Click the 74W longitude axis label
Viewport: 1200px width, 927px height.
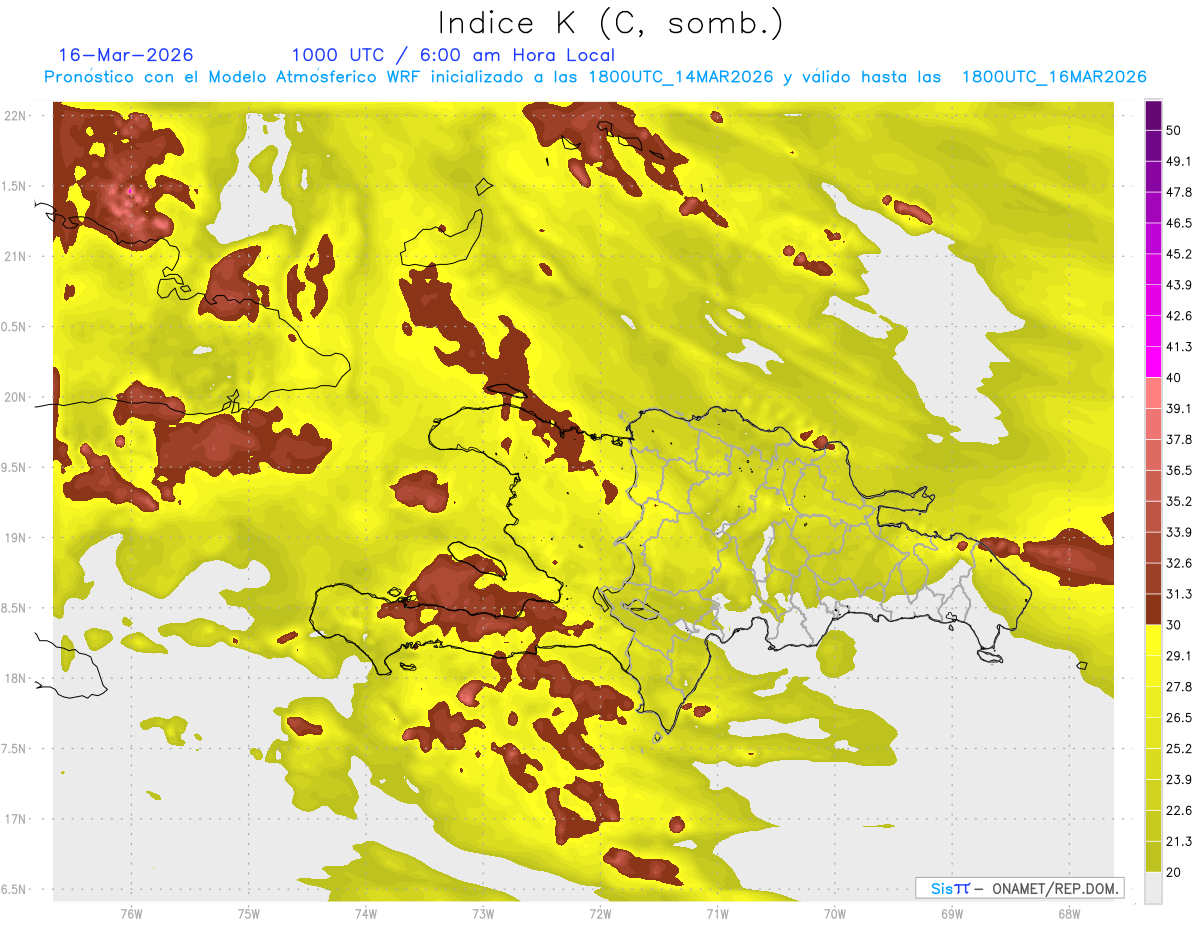(366, 913)
